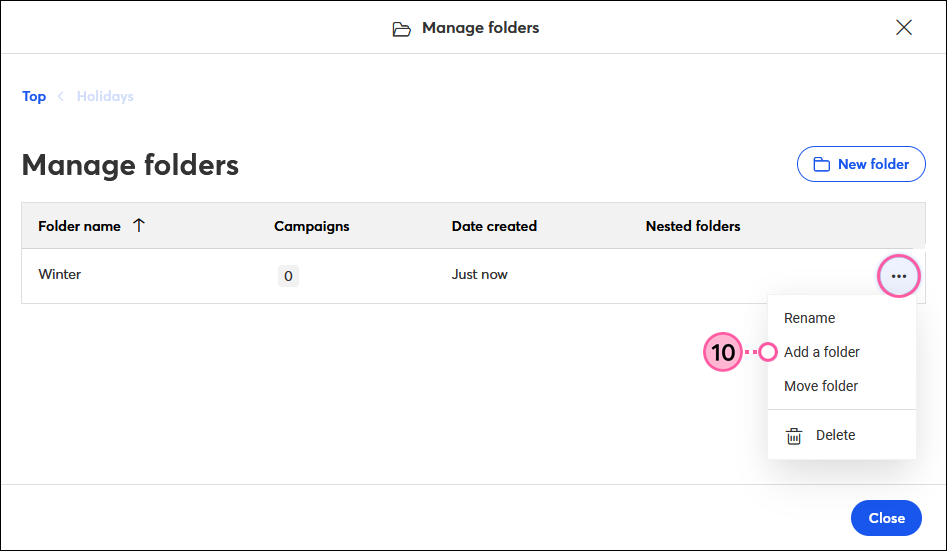947x551 pixels.
Task: Click the Folder name column header
Action: tap(79, 226)
